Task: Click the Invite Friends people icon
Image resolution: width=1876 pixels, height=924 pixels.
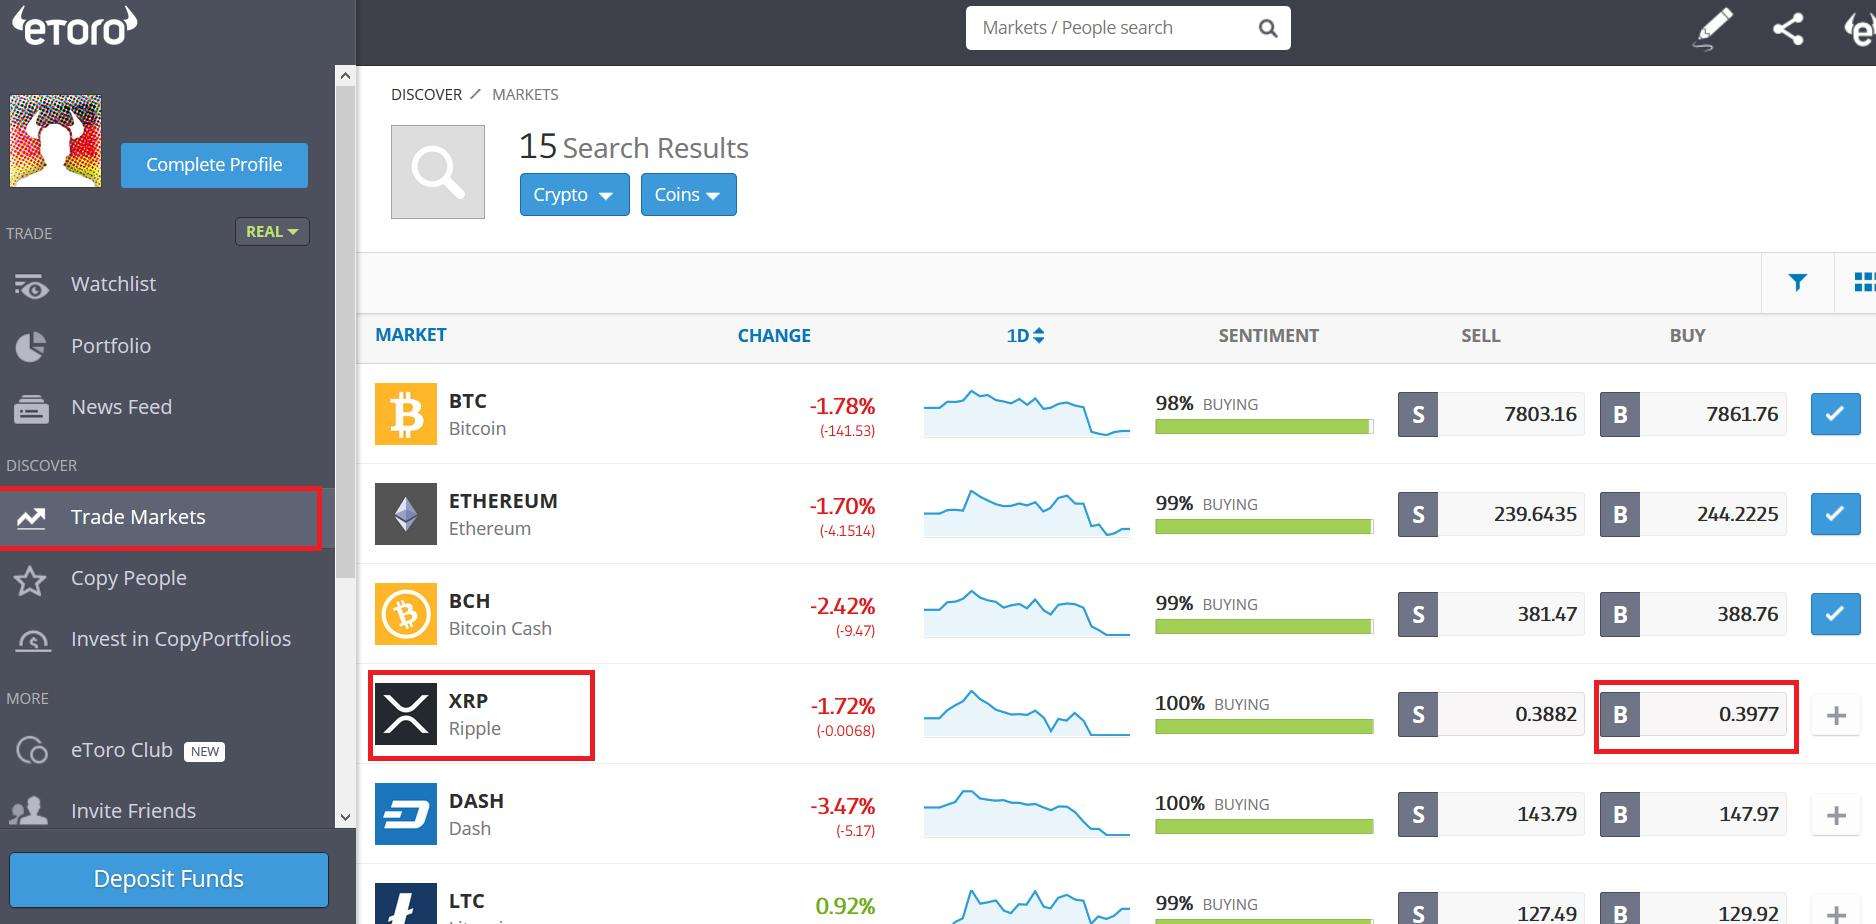Action: click(29, 811)
